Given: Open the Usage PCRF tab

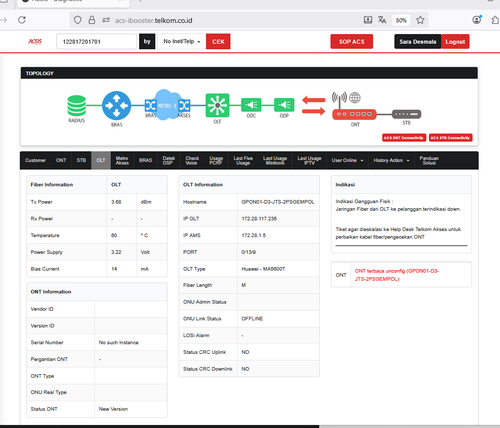Looking at the screenshot, I should pyautogui.click(x=216, y=160).
